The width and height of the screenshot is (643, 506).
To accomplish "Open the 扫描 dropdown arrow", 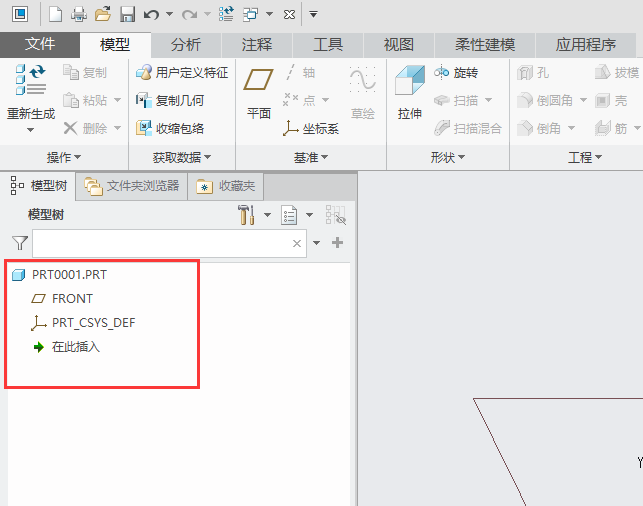I will [x=488, y=100].
